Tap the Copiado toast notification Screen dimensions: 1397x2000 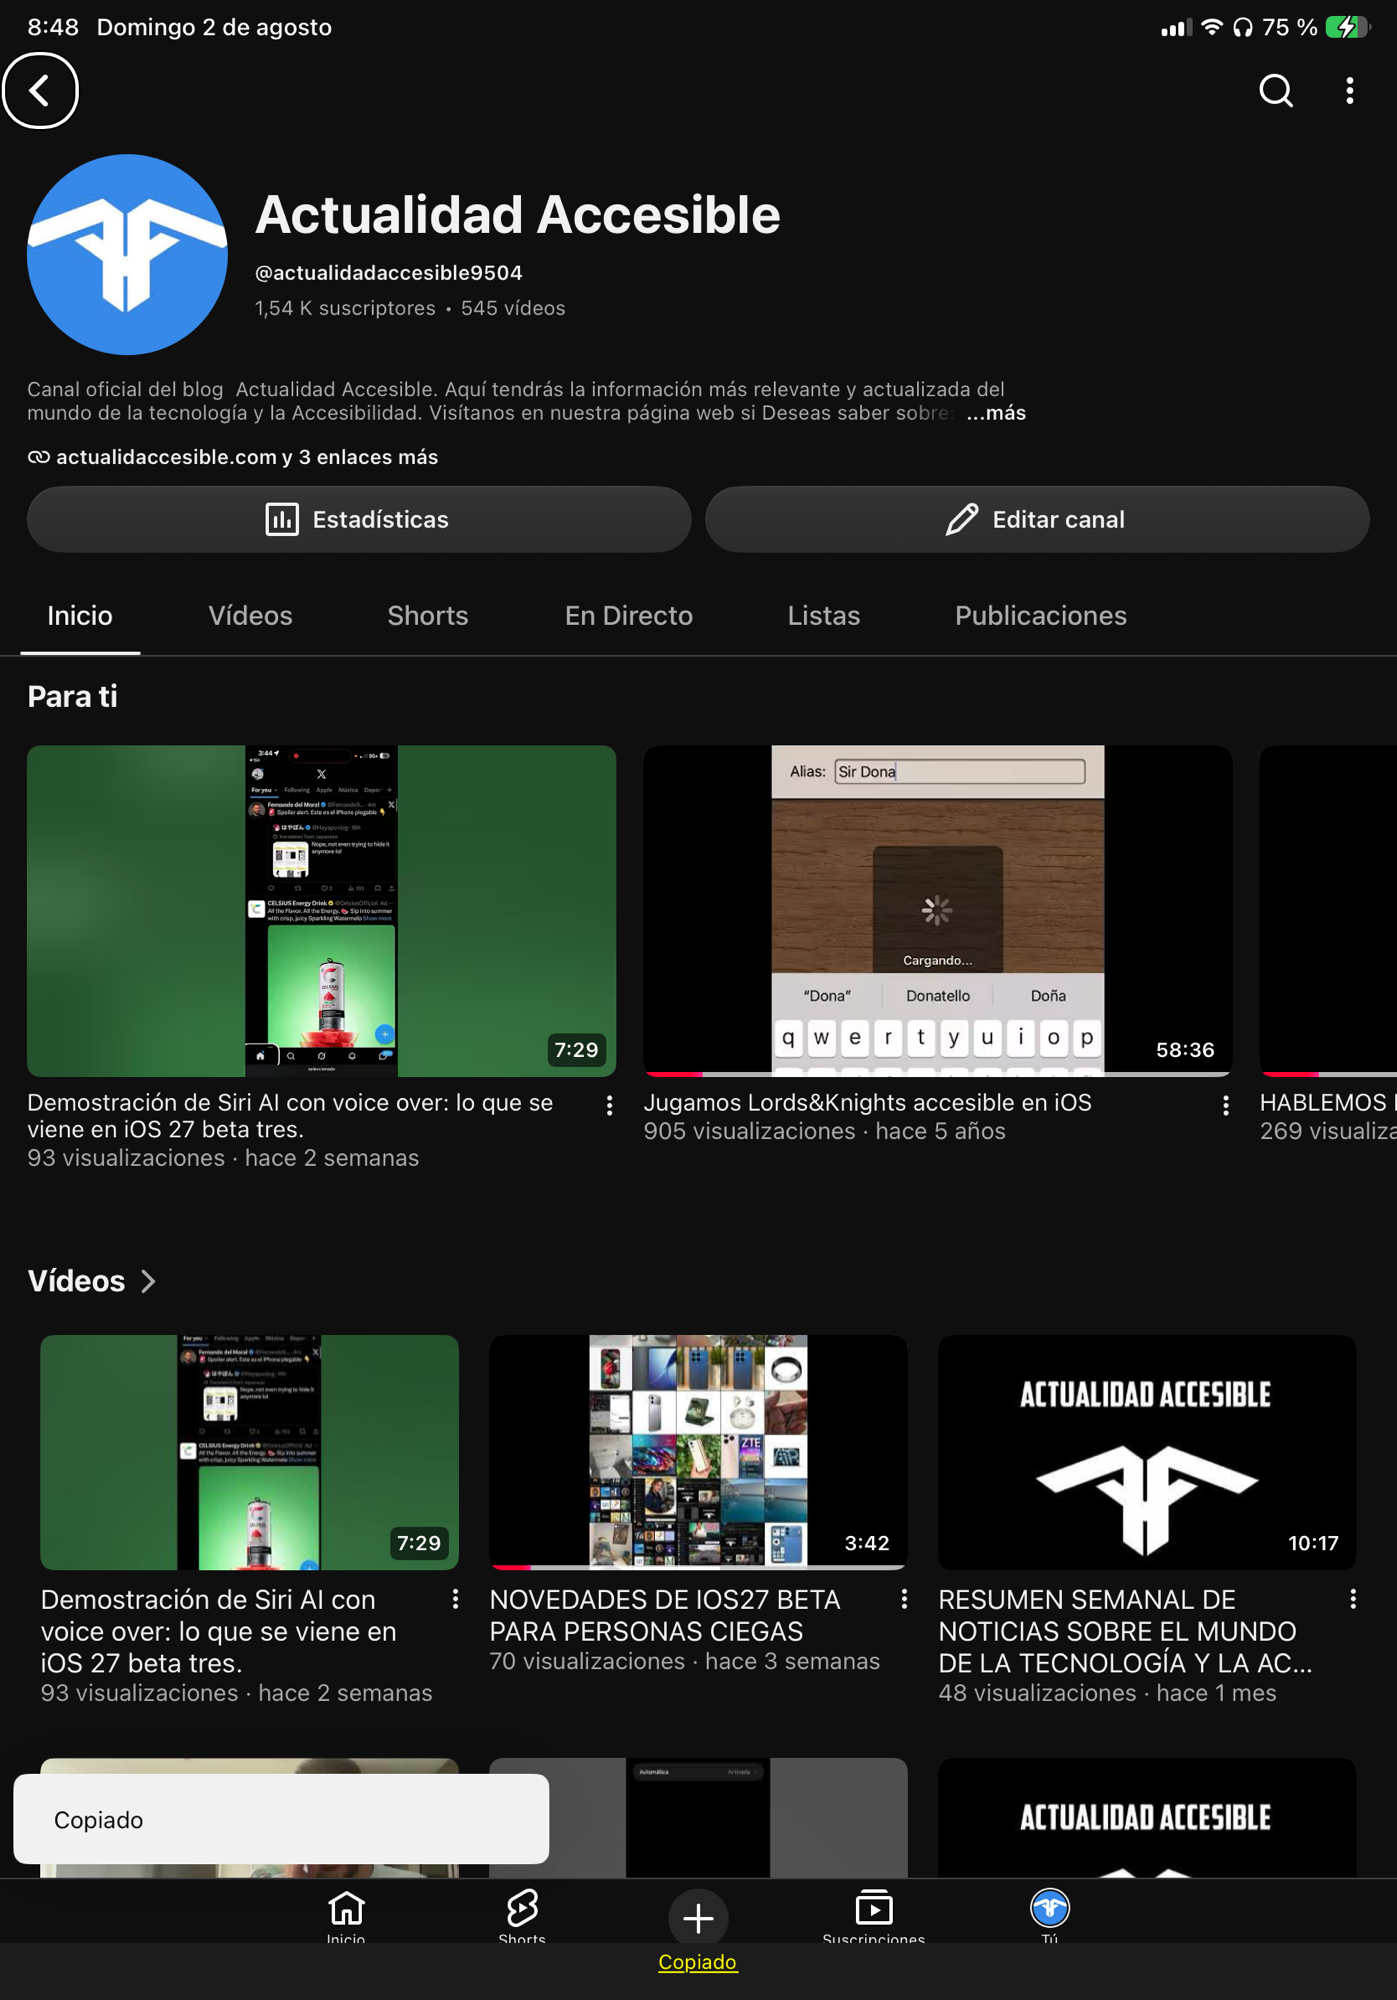coord(281,1819)
